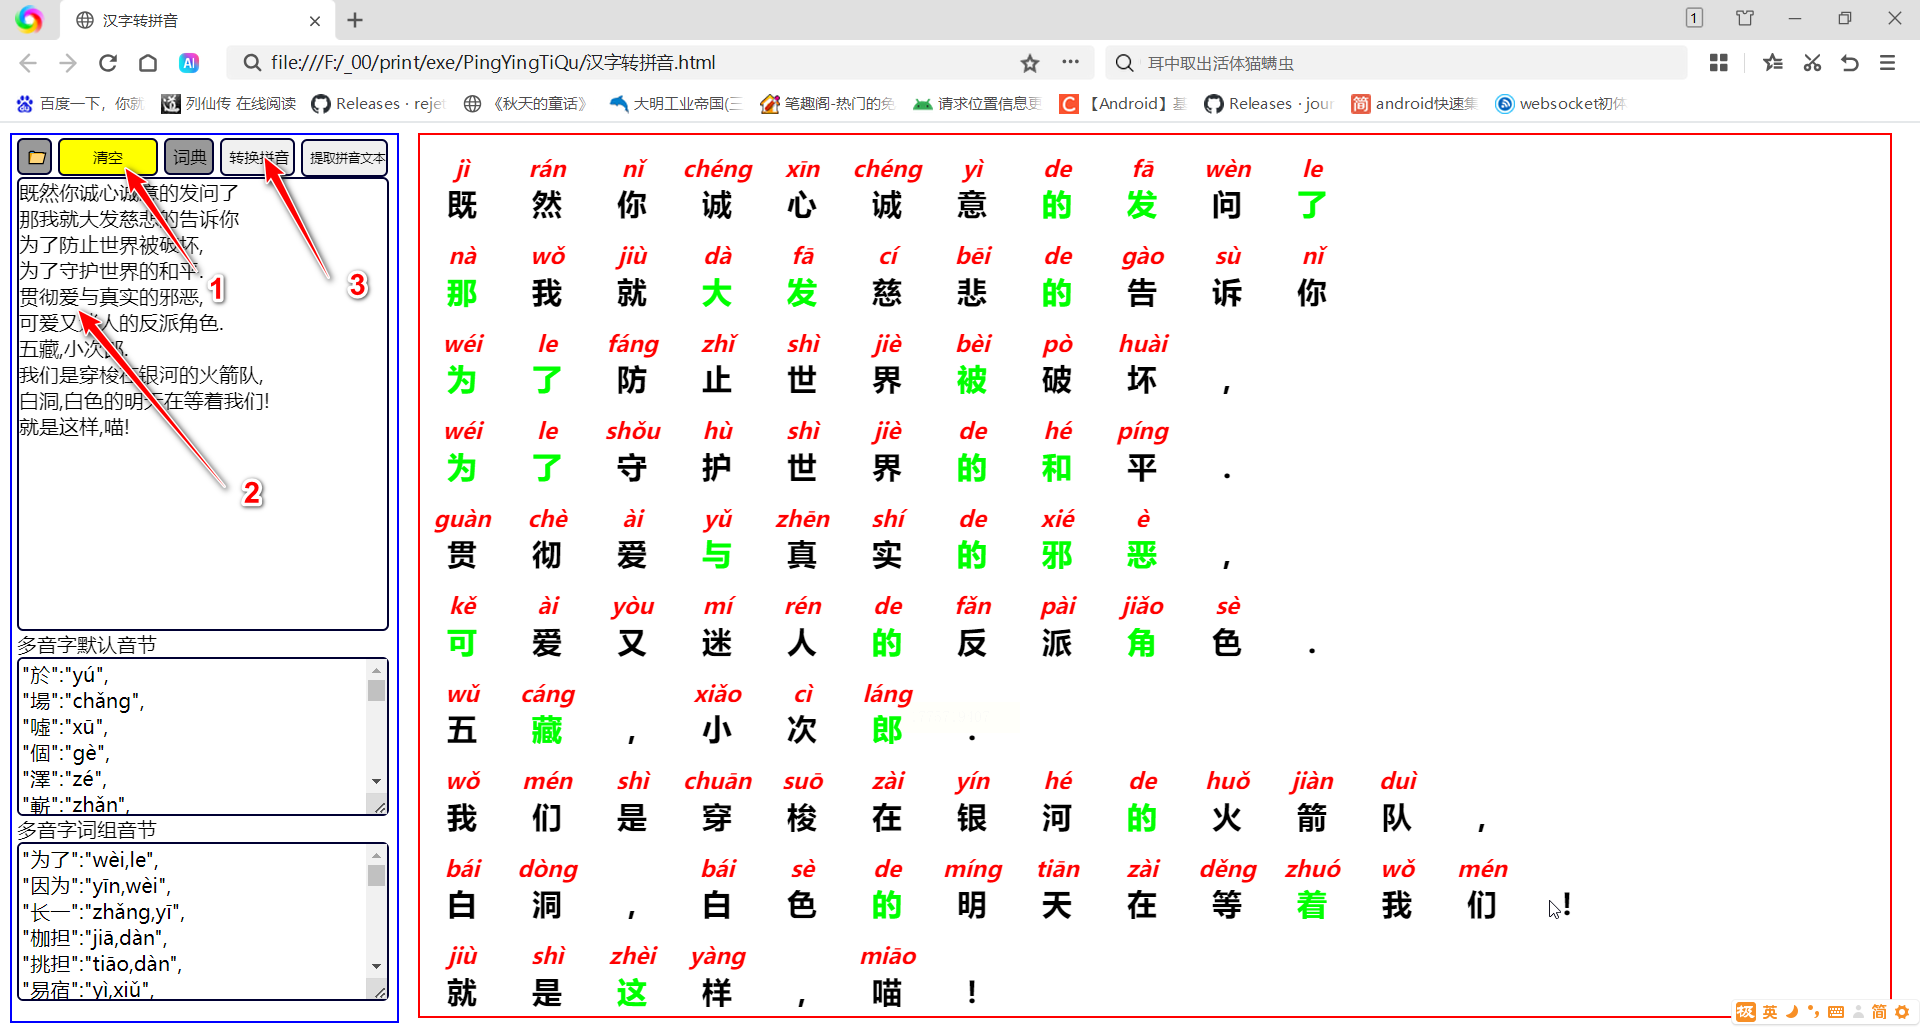This screenshot has width=1920, height=1030.
Task: Open the apps grid icon
Action: pos(1719,63)
